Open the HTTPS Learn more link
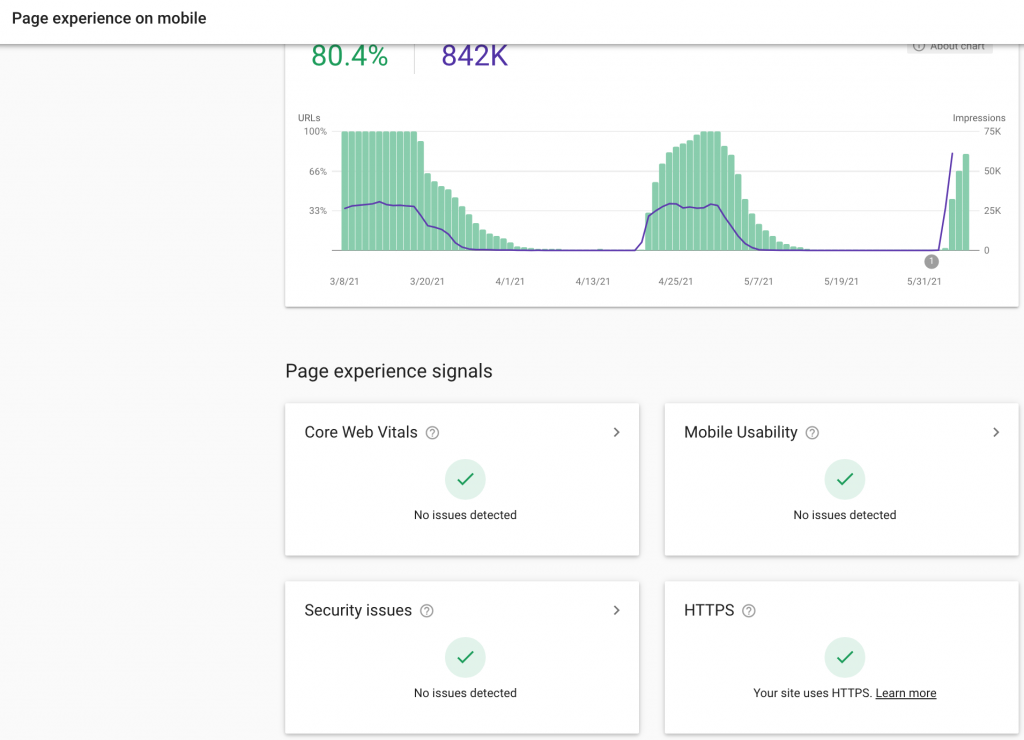 (906, 693)
